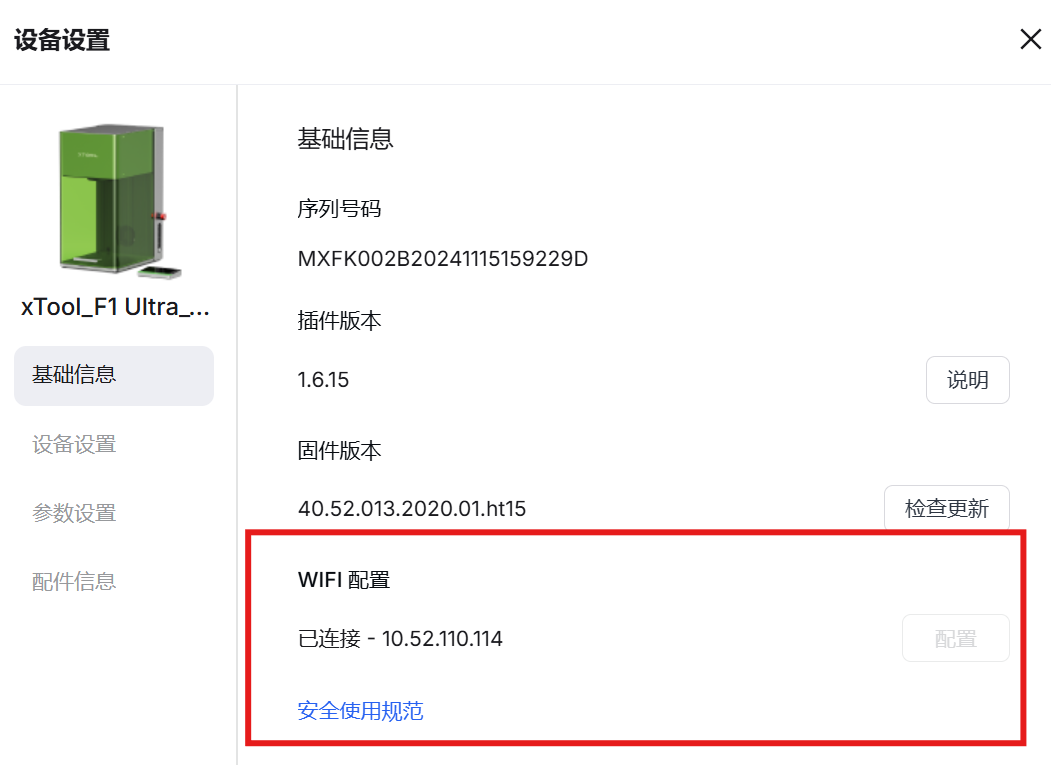Switch to the 设备设置 sidebar tab
The image size is (1051, 765).
pyautogui.click(x=74, y=444)
